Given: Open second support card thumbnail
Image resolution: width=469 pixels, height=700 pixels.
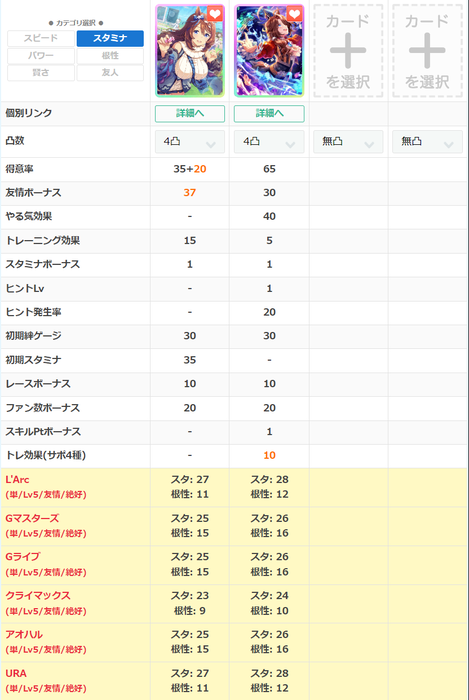Looking at the screenshot, I should pos(269,51).
